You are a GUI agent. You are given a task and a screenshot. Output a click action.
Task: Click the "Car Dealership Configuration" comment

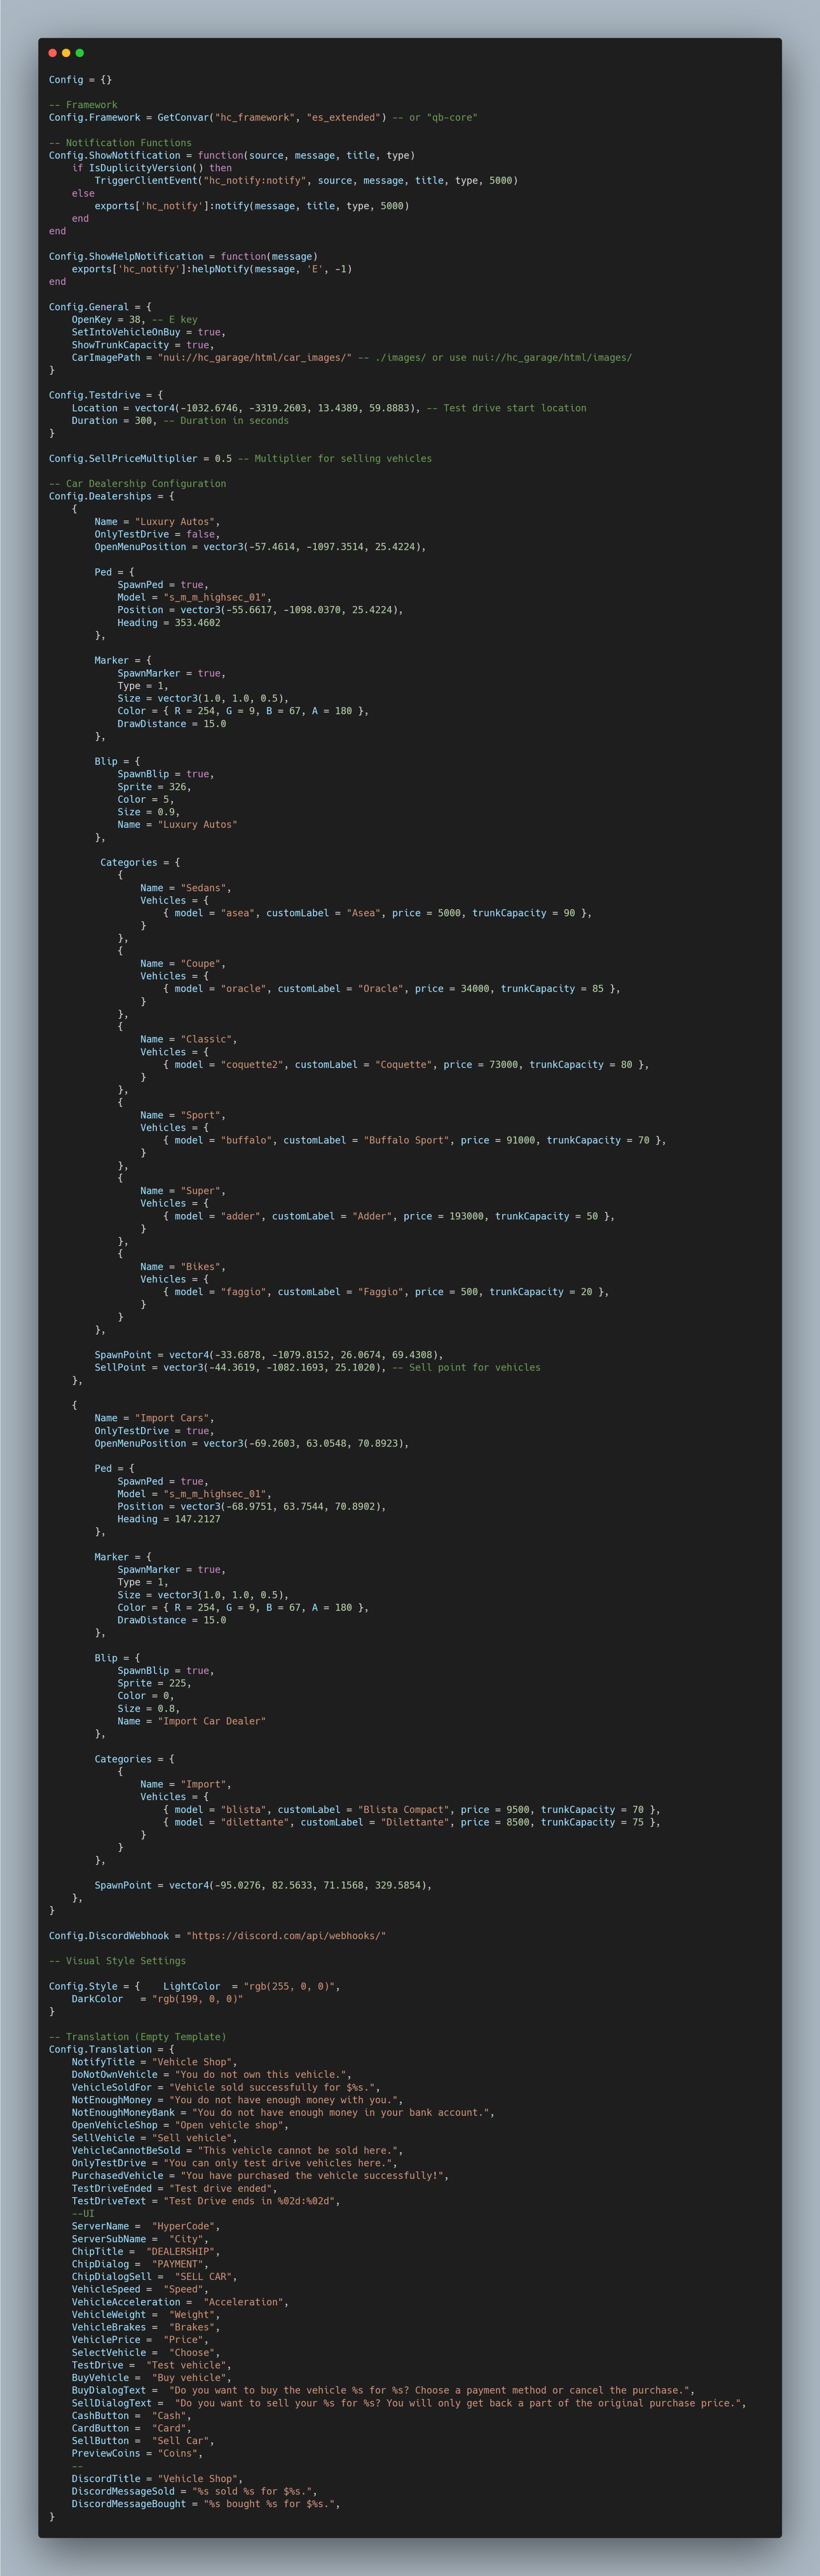[137, 483]
